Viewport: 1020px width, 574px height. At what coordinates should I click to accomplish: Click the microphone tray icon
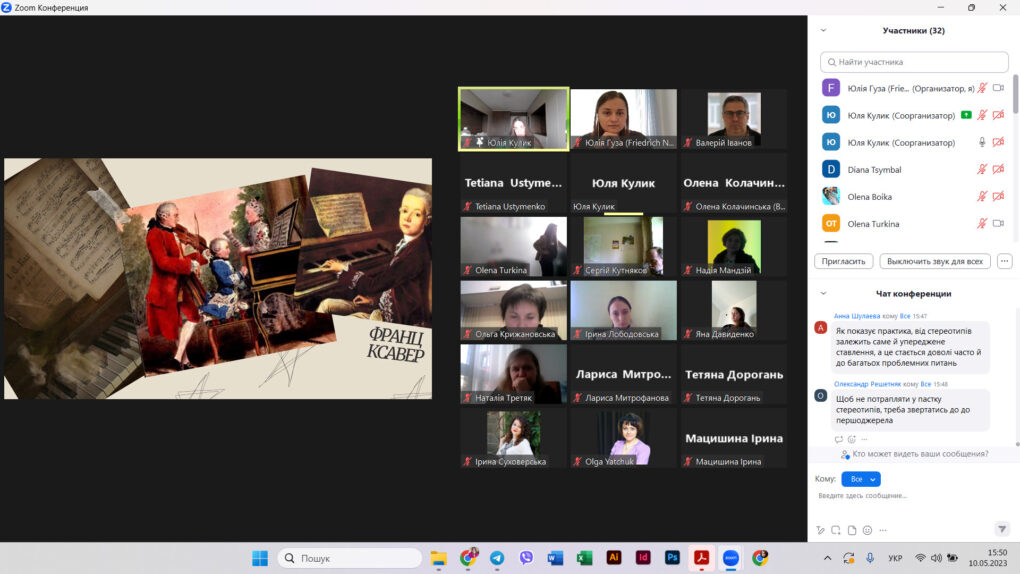click(870, 558)
